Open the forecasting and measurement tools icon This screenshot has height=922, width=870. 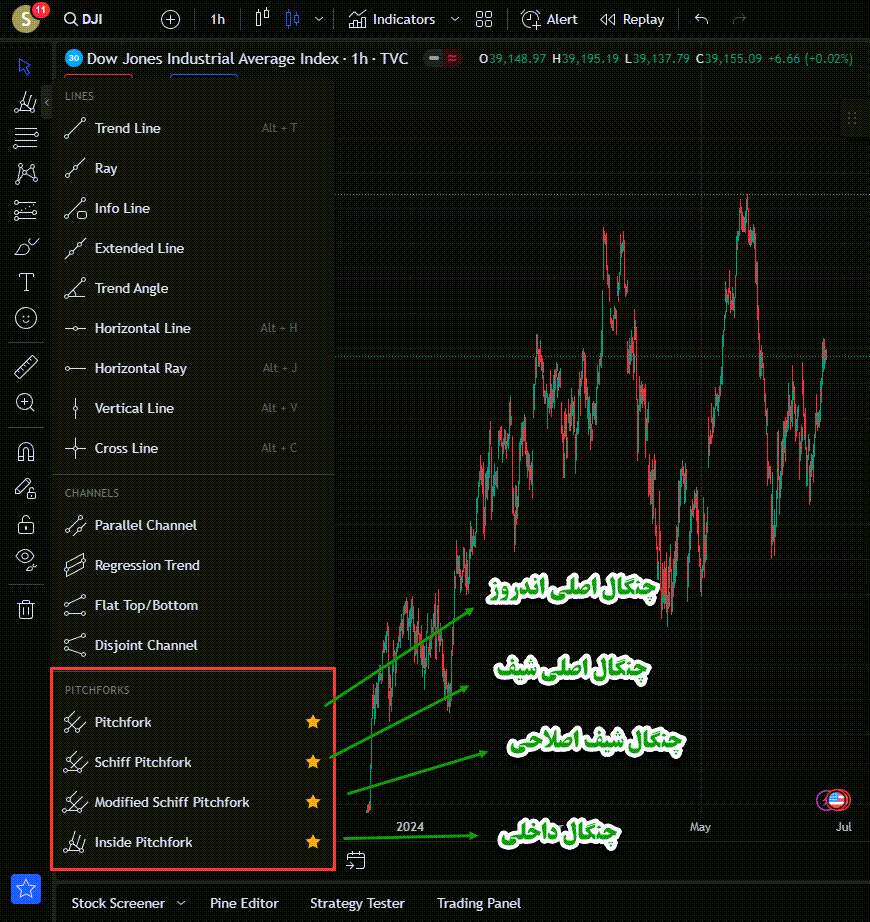point(25,210)
